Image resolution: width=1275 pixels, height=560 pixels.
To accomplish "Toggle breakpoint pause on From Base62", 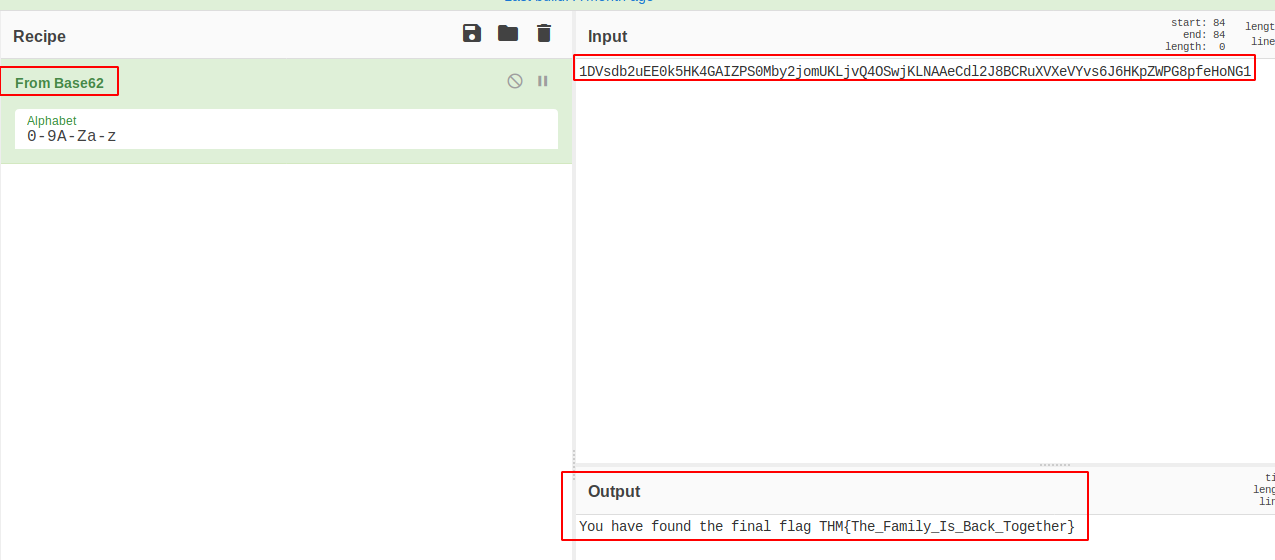I will pyautogui.click(x=543, y=81).
